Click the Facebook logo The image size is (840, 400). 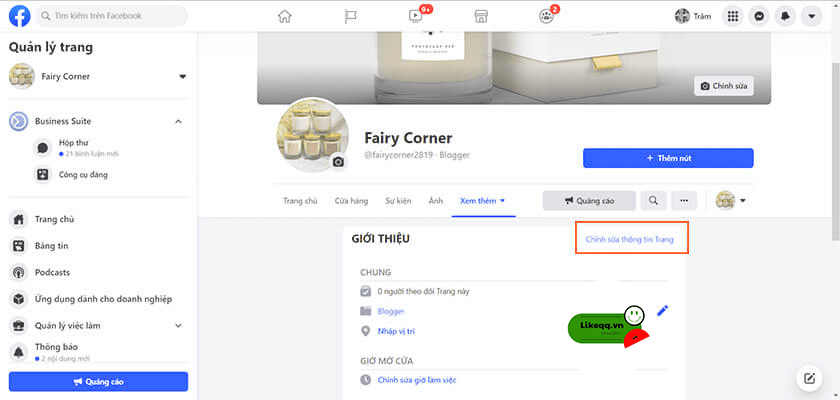coord(20,16)
